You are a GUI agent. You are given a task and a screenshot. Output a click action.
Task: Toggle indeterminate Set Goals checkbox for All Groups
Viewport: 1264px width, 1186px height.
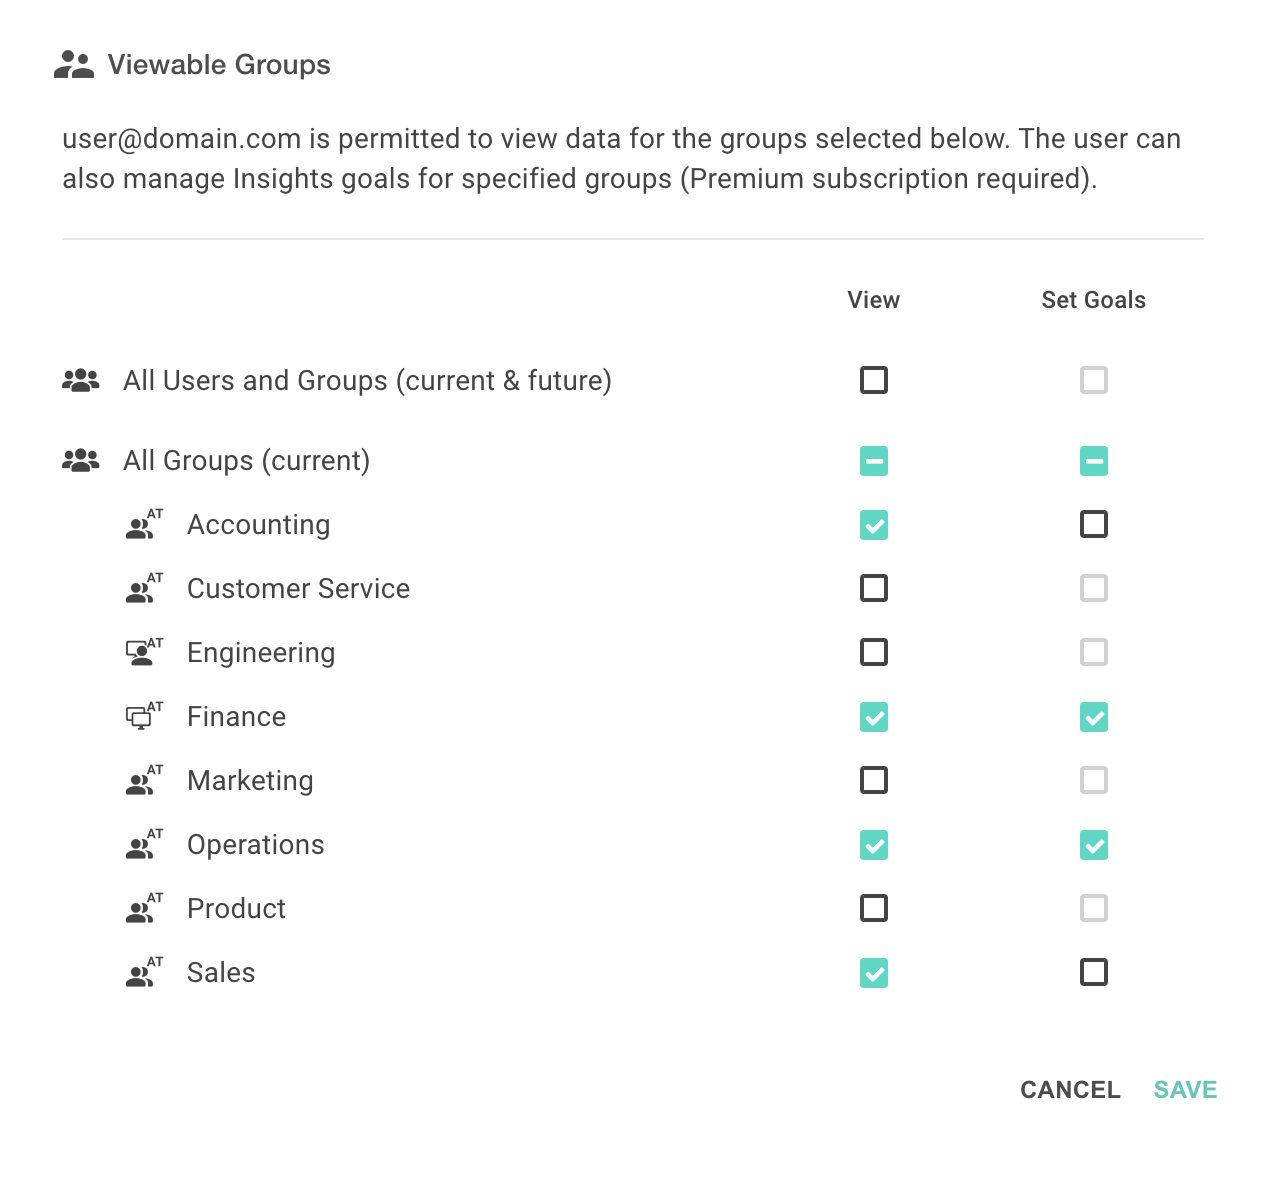tap(1094, 461)
